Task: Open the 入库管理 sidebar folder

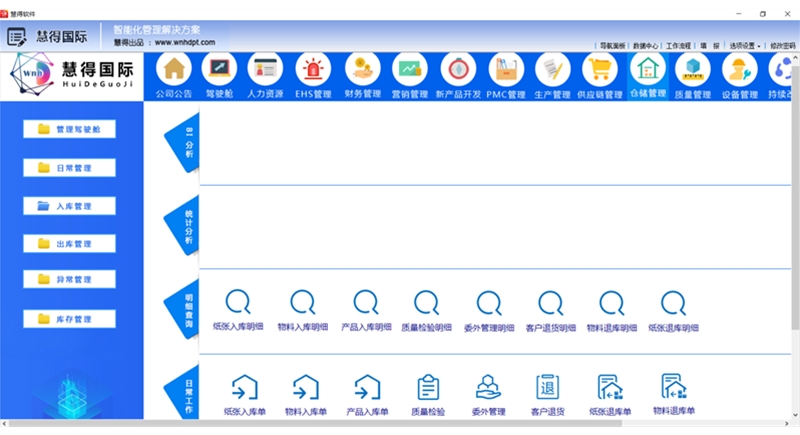Action: point(69,206)
